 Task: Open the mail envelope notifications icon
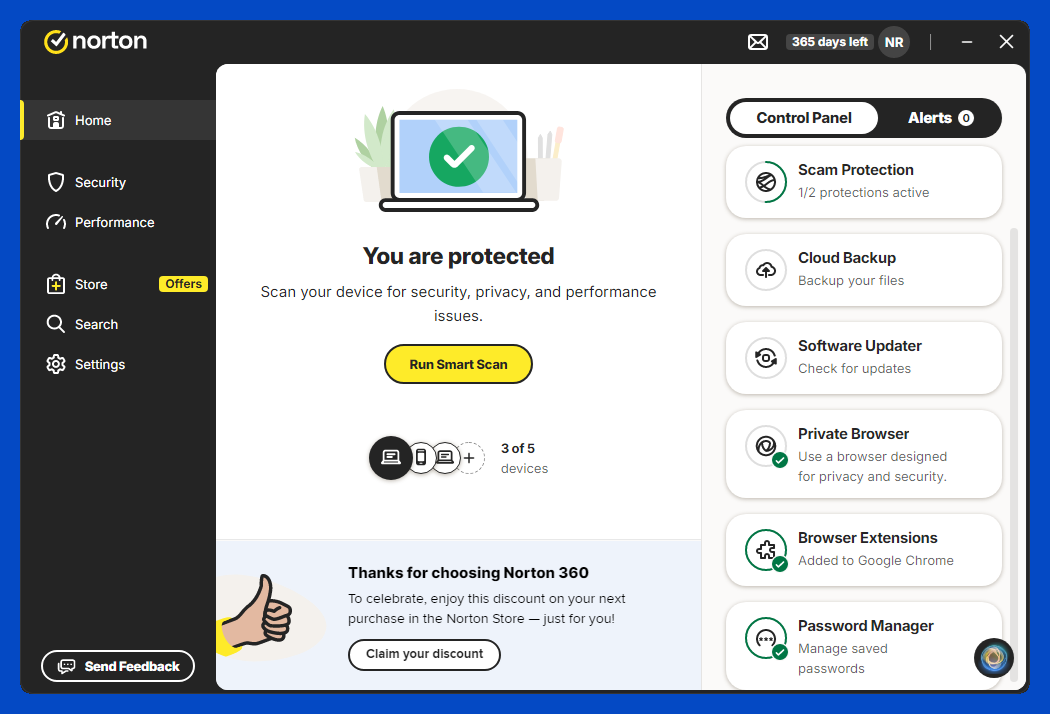click(x=757, y=42)
